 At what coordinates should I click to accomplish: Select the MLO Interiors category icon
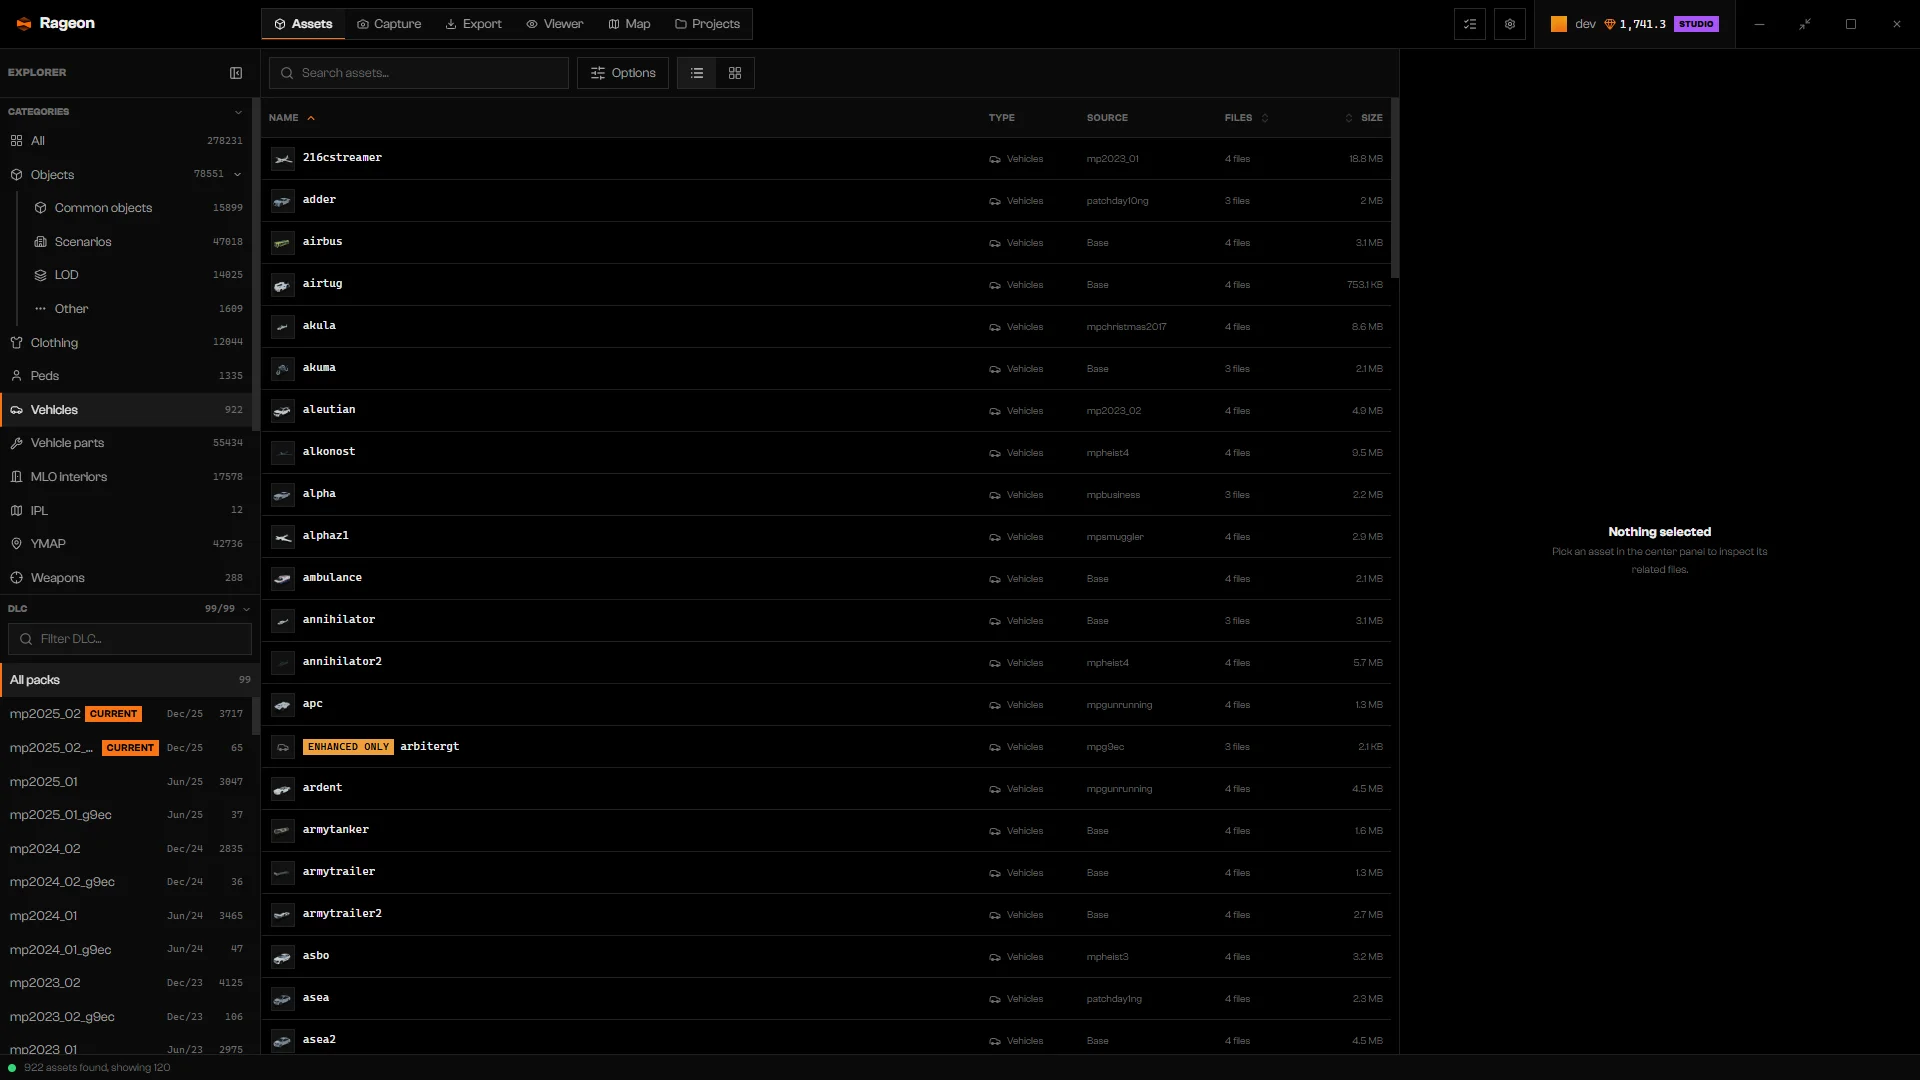tap(17, 477)
